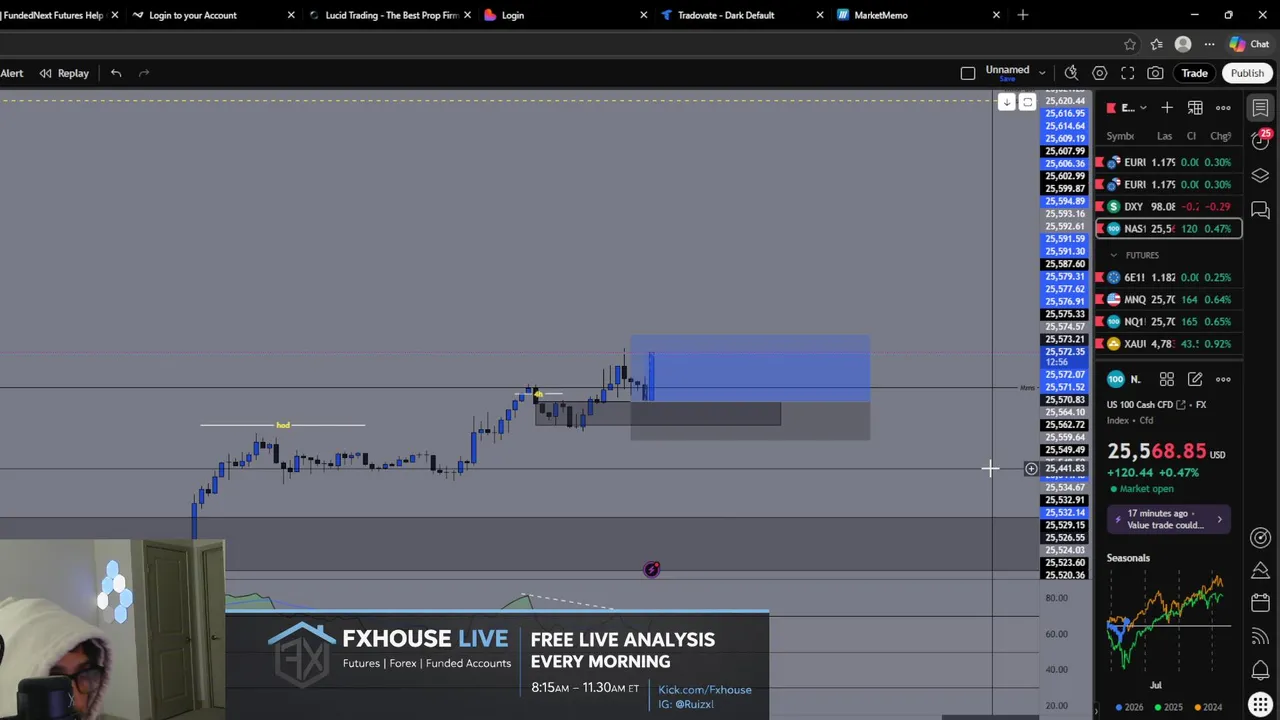Click the Unnamed layout save name

(1007, 72)
